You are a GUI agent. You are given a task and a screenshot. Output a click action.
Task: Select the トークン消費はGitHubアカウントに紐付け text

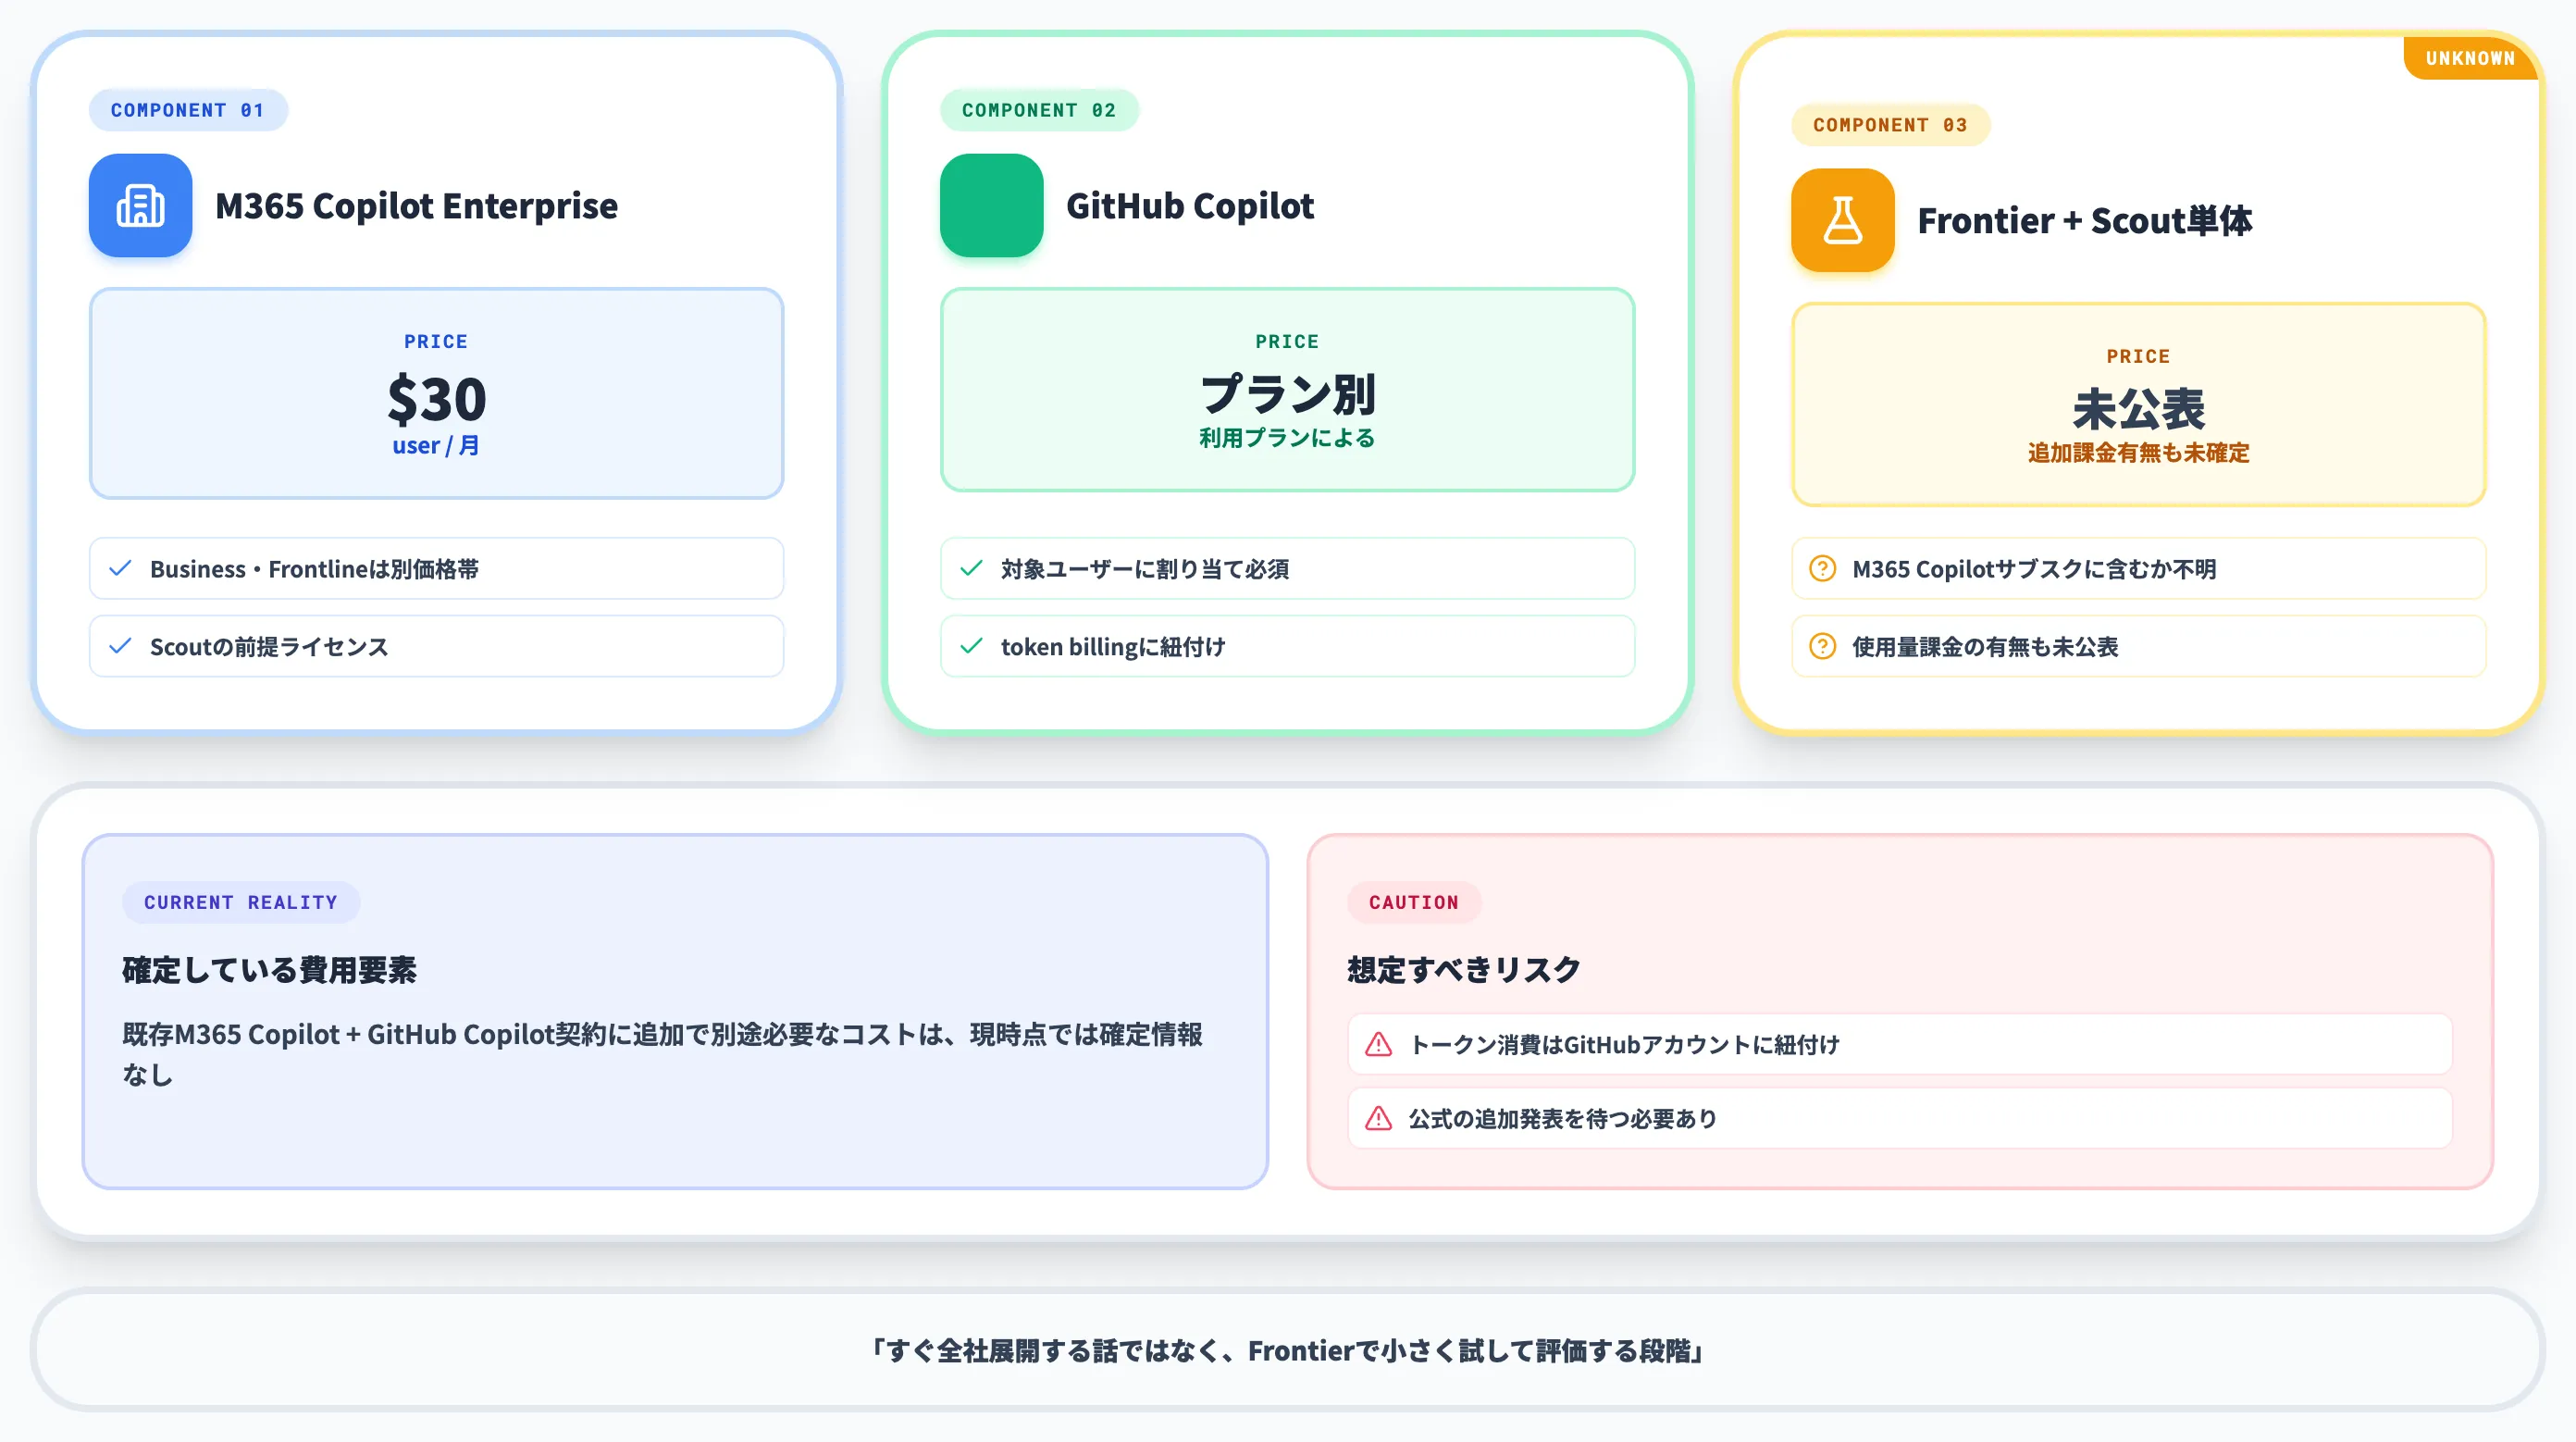pyautogui.click(x=1623, y=1044)
